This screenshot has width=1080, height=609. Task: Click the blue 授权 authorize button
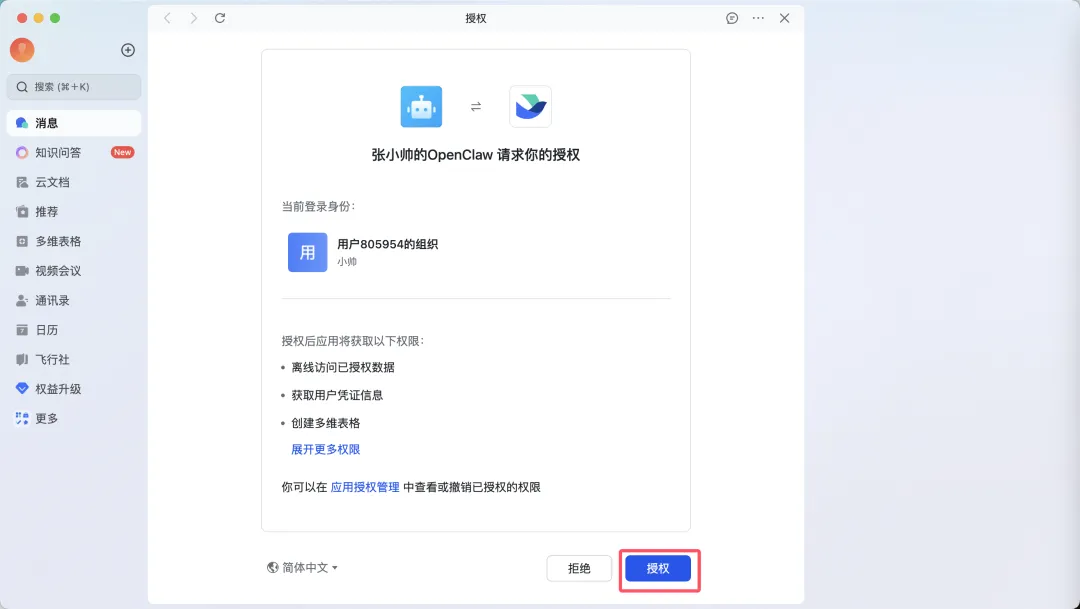[658, 568]
